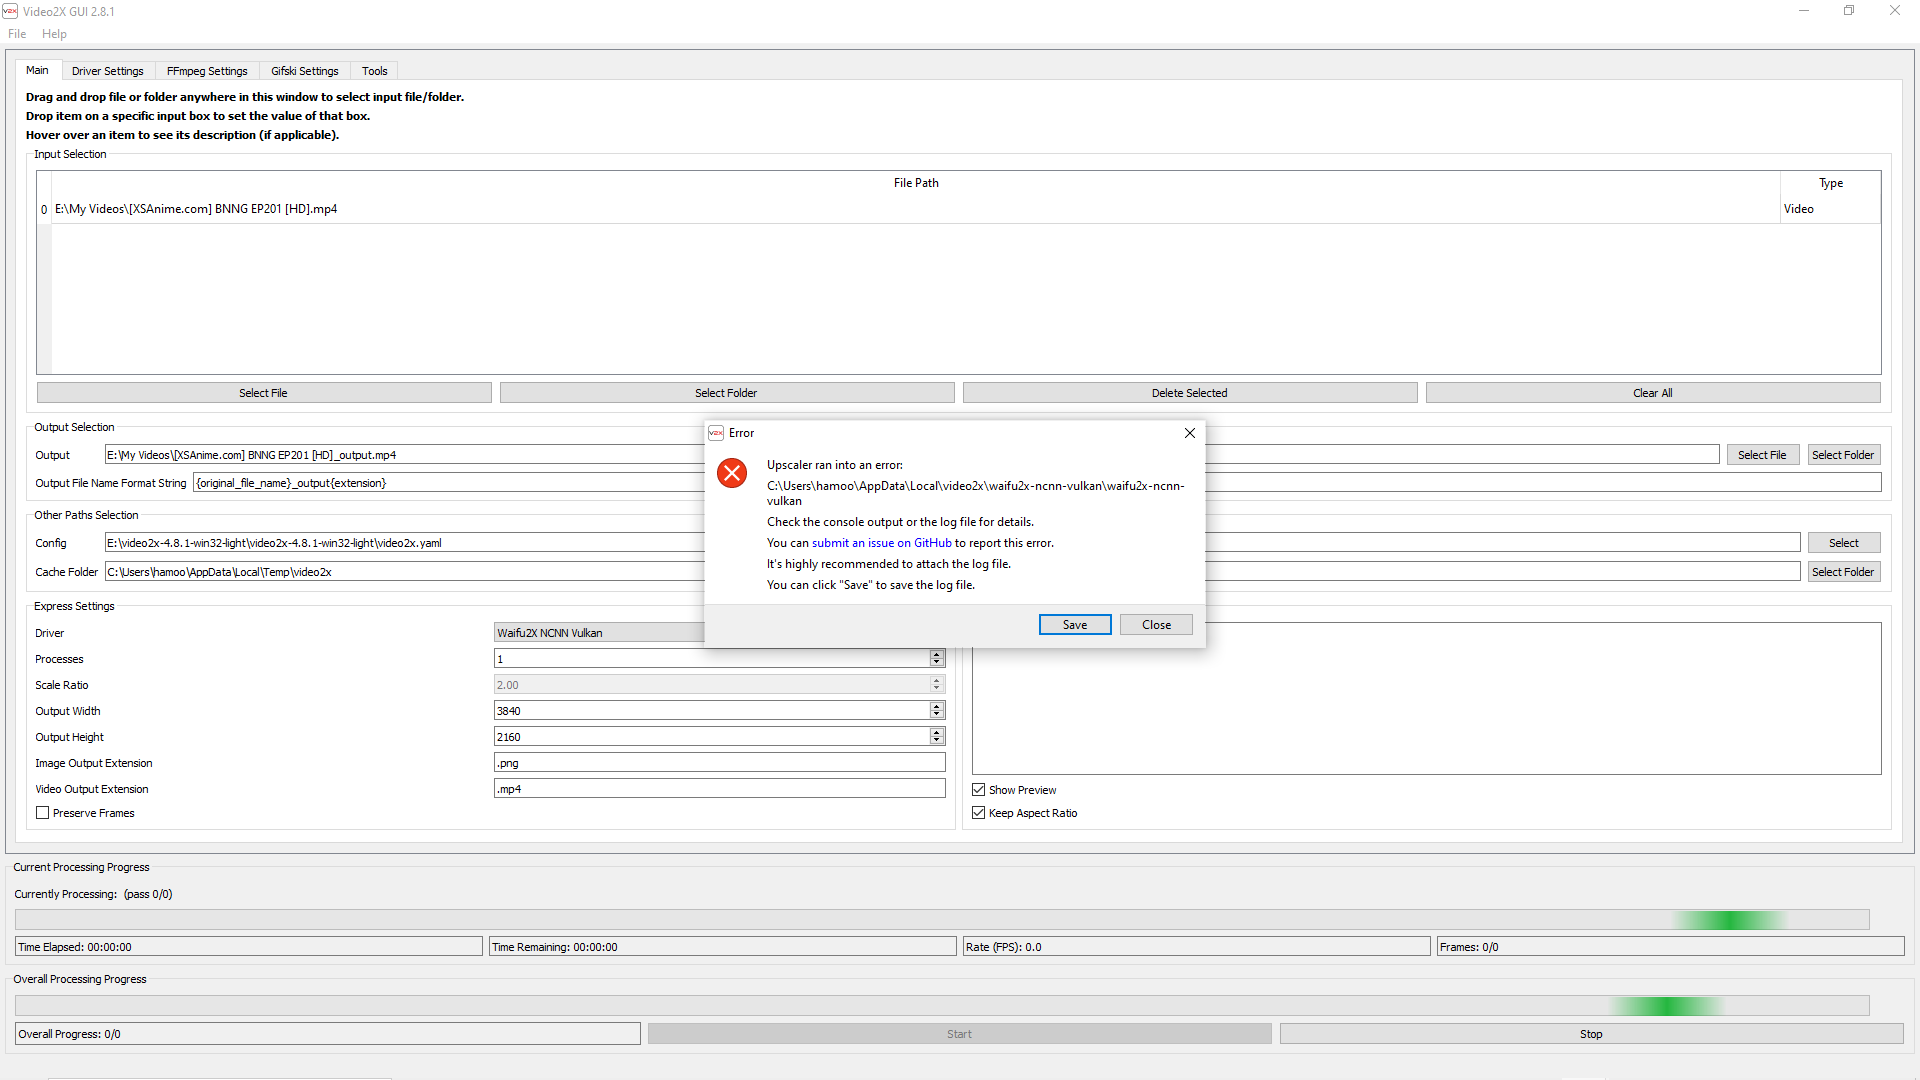Screen dimensions: 1920x1080
Task: Increase Output Height with up arrow
Action: (x=937, y=732)
